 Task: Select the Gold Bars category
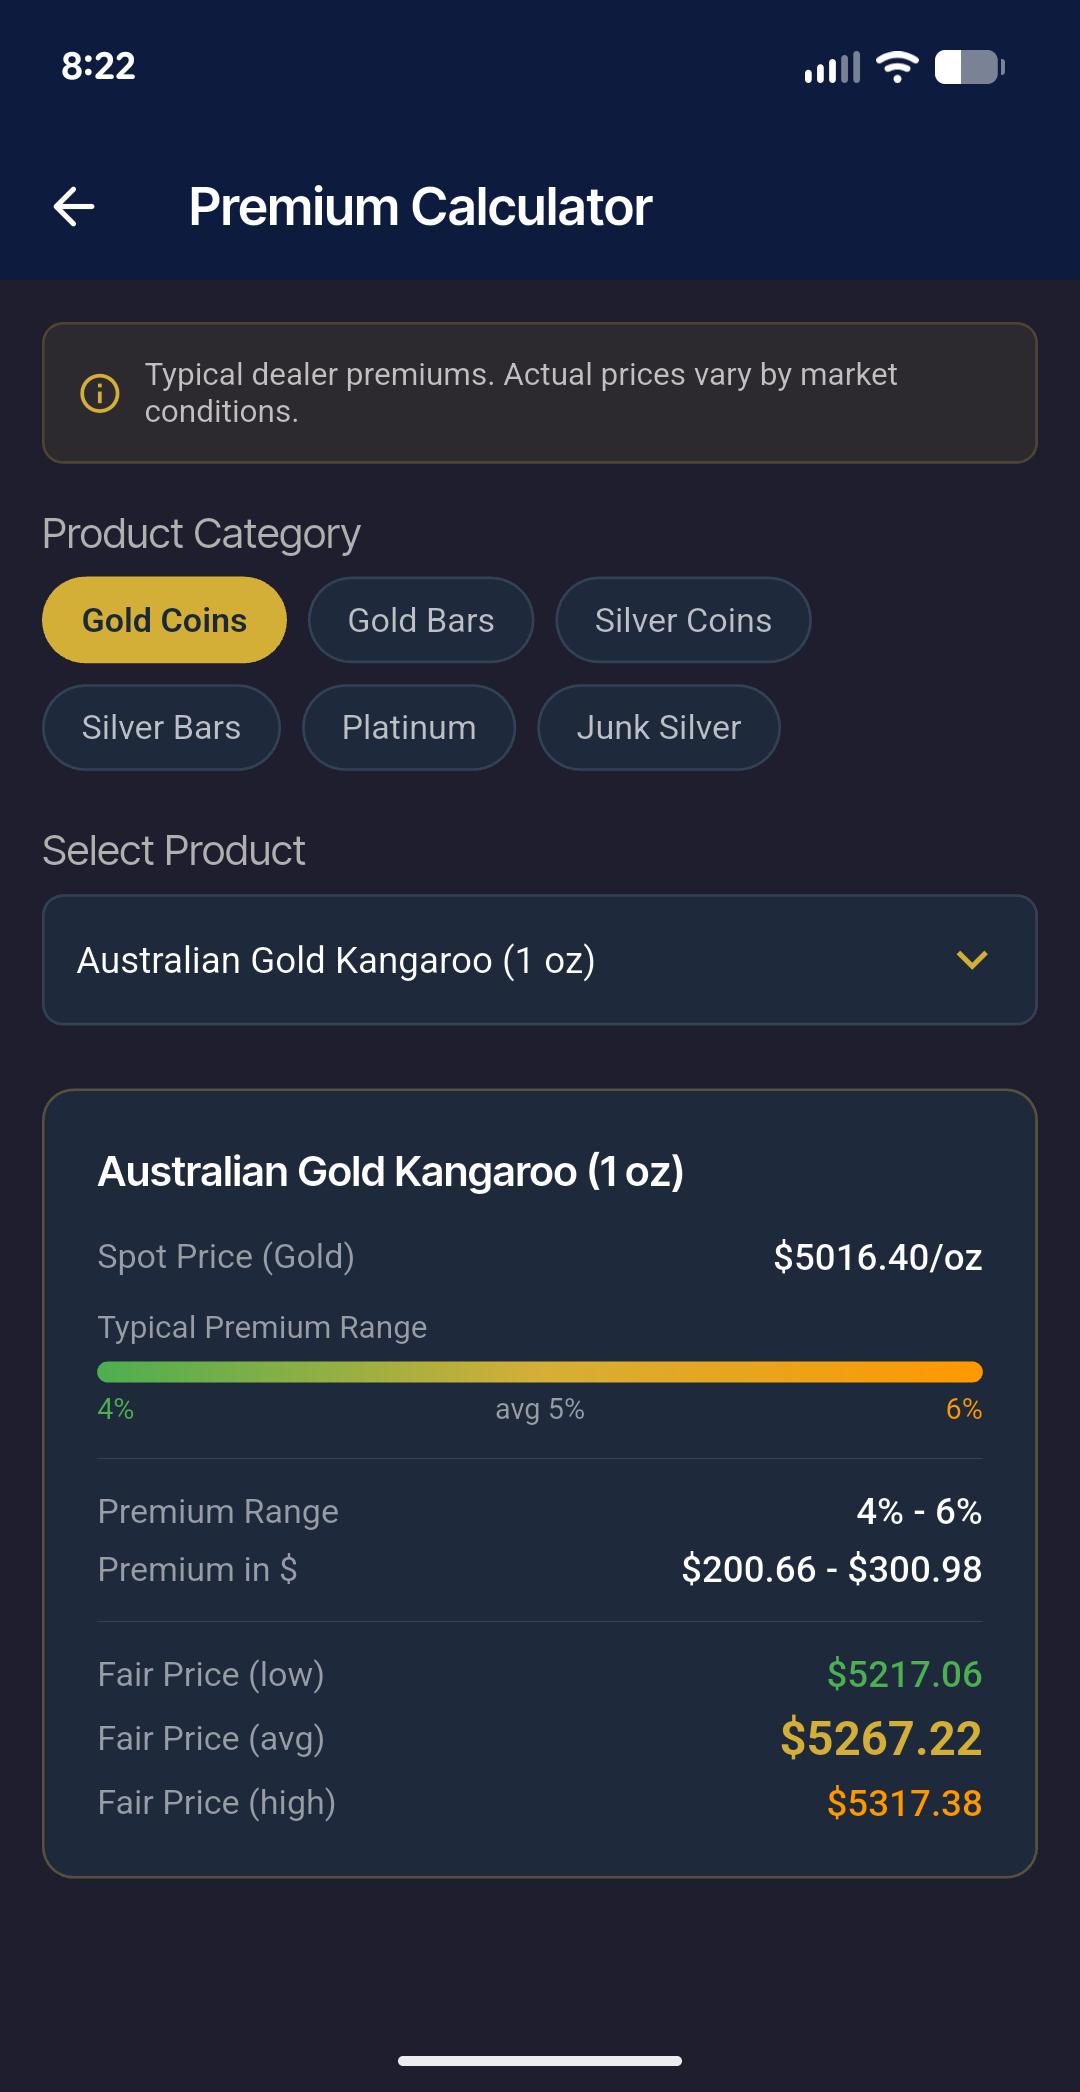pyautogui.click(x=420, y=620)
